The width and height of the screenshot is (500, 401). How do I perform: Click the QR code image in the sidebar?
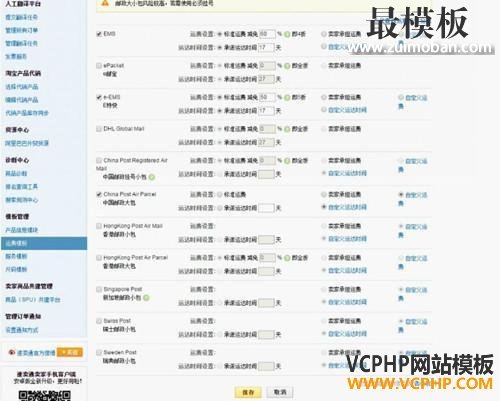click(45, 395)
